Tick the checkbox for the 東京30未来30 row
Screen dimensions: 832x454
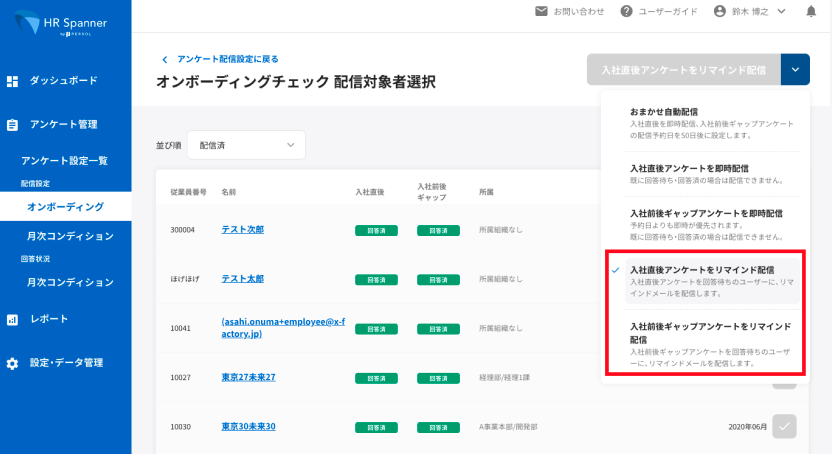[785, 426]
